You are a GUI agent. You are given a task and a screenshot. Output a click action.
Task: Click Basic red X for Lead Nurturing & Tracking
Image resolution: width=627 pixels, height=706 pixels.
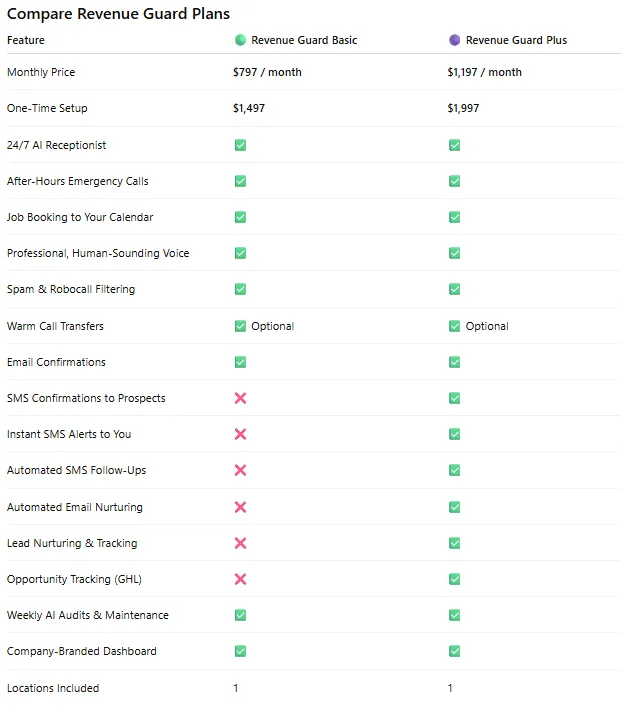[240, 543]
